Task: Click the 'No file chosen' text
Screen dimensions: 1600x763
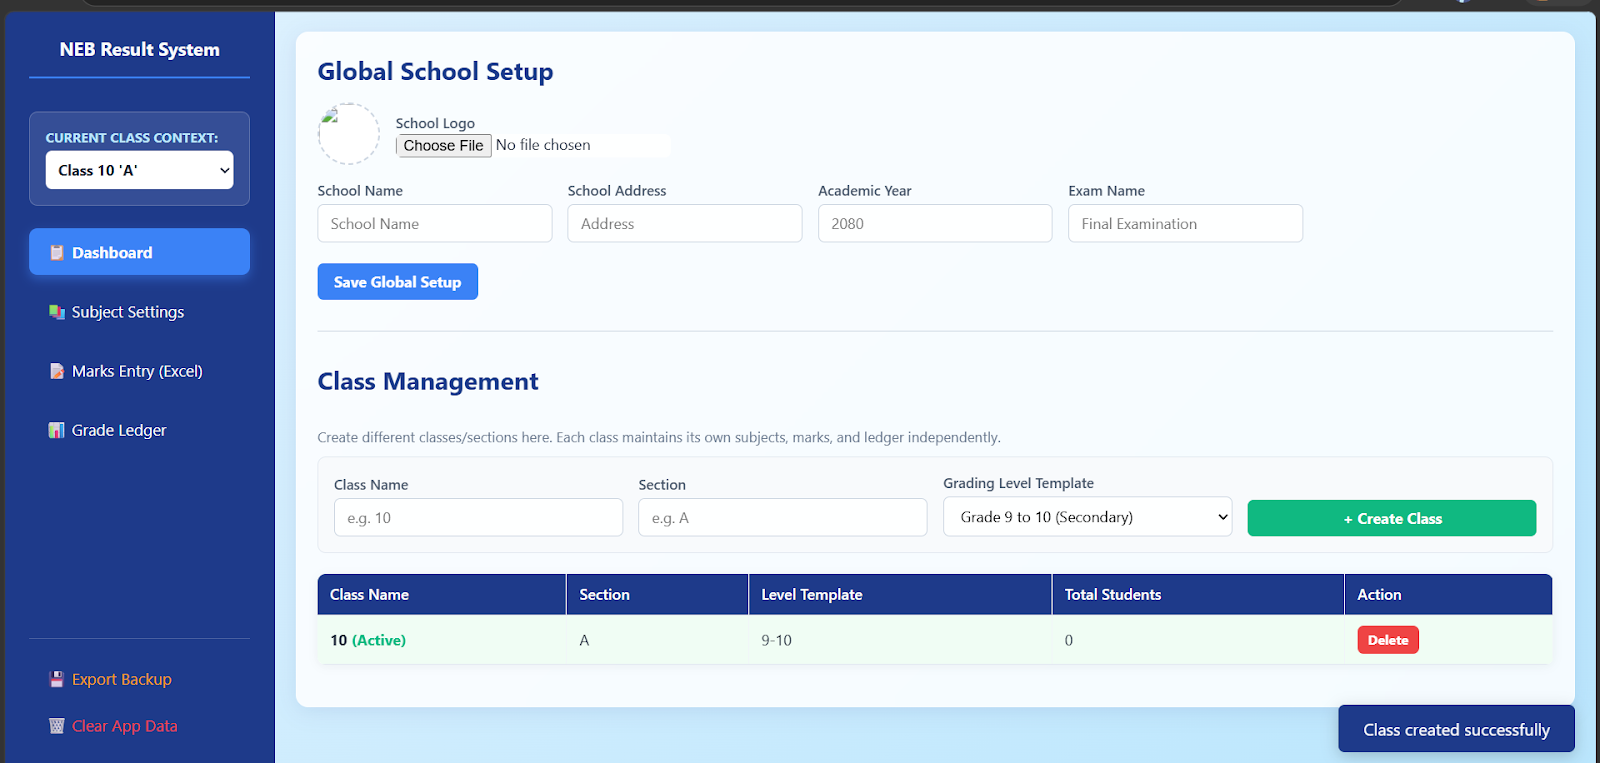Action: (x=543, y=145)
